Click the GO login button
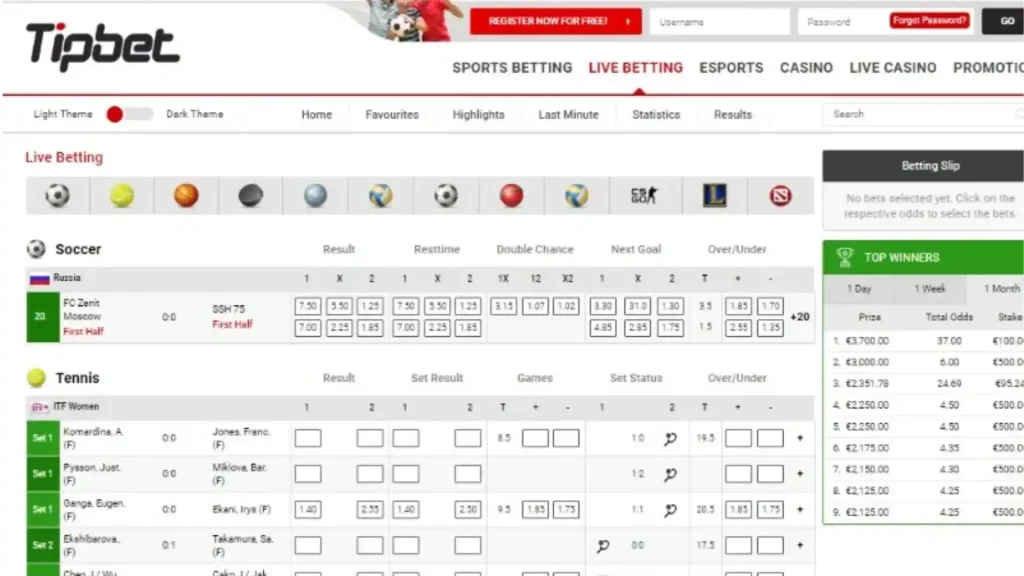The image size is (1024, 576). (x=1004, y=22)
